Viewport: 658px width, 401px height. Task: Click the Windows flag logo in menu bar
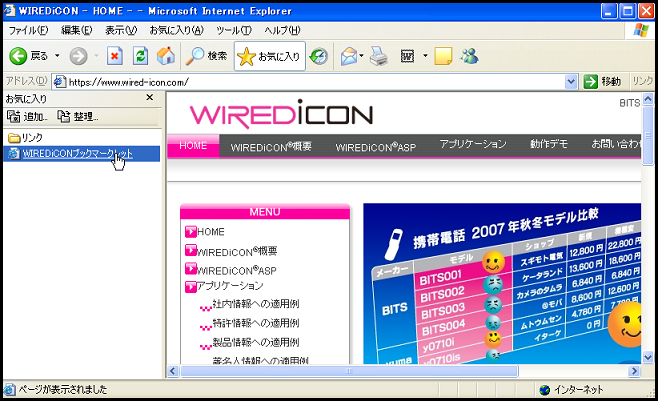(641, 30)
